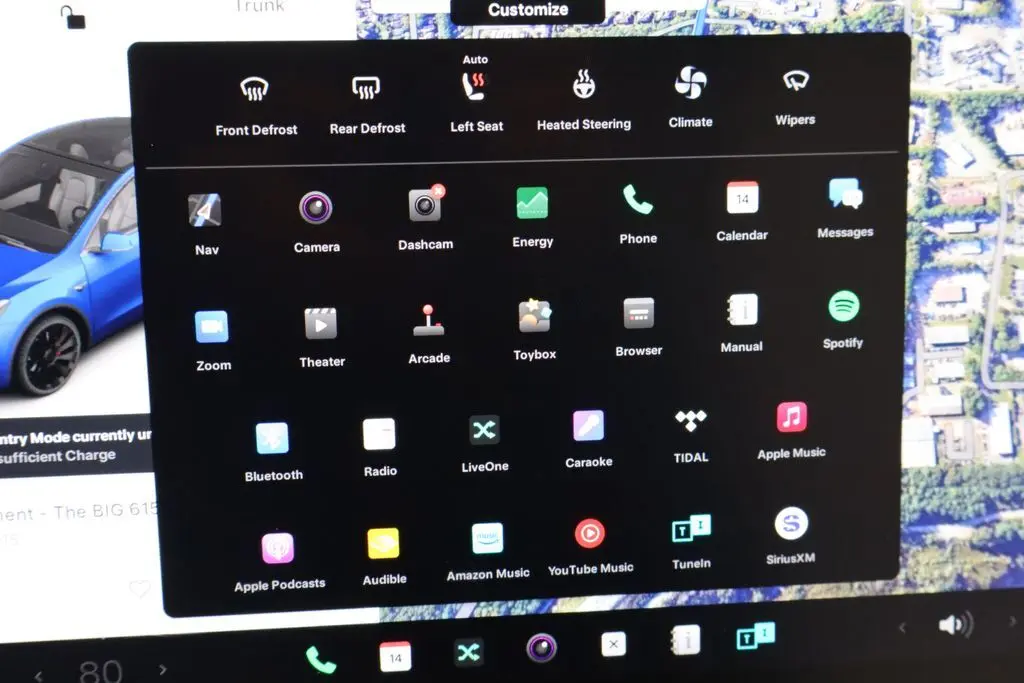The image size is (1024, 683).
Task: Launch YouTube Music
Action: (x=590, y=547)
